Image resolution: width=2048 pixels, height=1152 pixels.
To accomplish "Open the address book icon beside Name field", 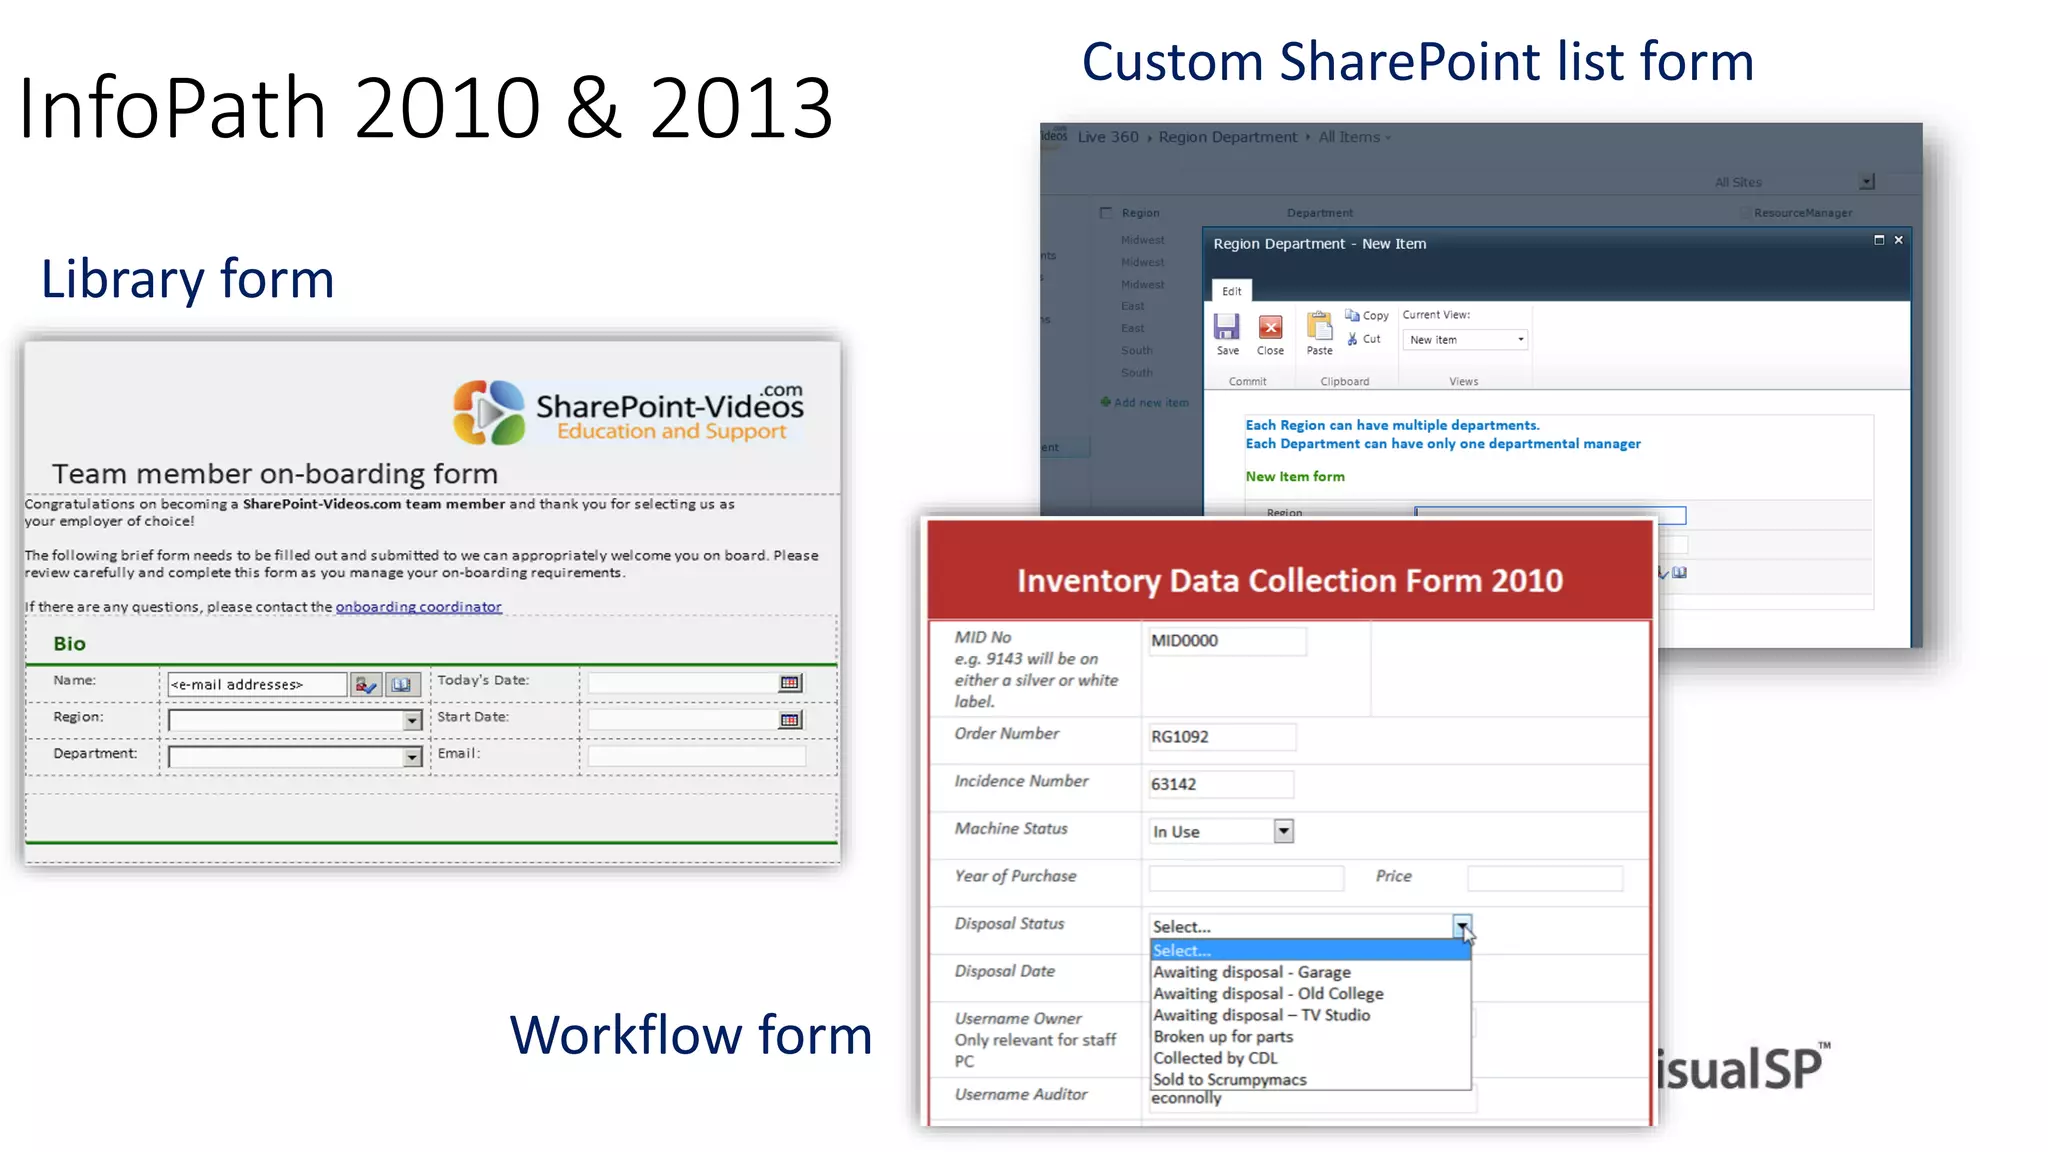I will point(402,685).
